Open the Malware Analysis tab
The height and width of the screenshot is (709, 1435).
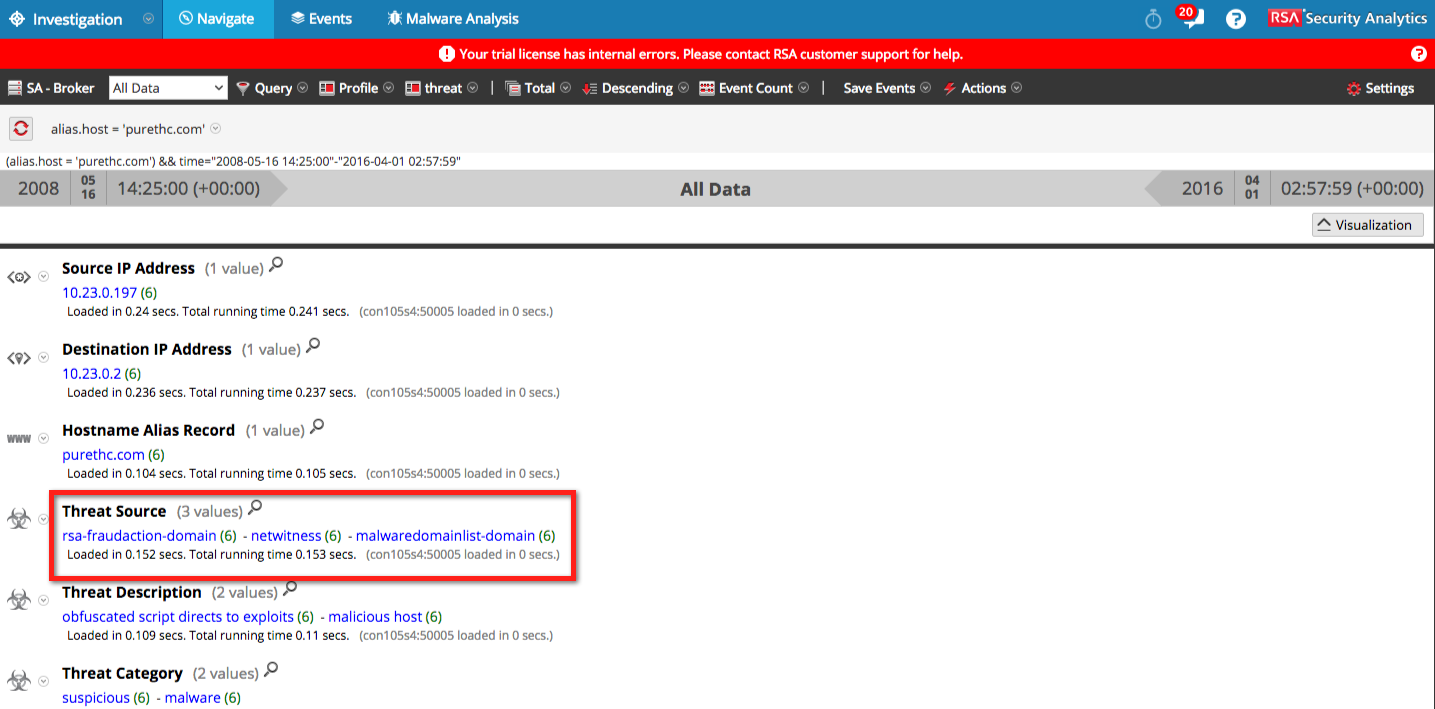tap(453, 19)
